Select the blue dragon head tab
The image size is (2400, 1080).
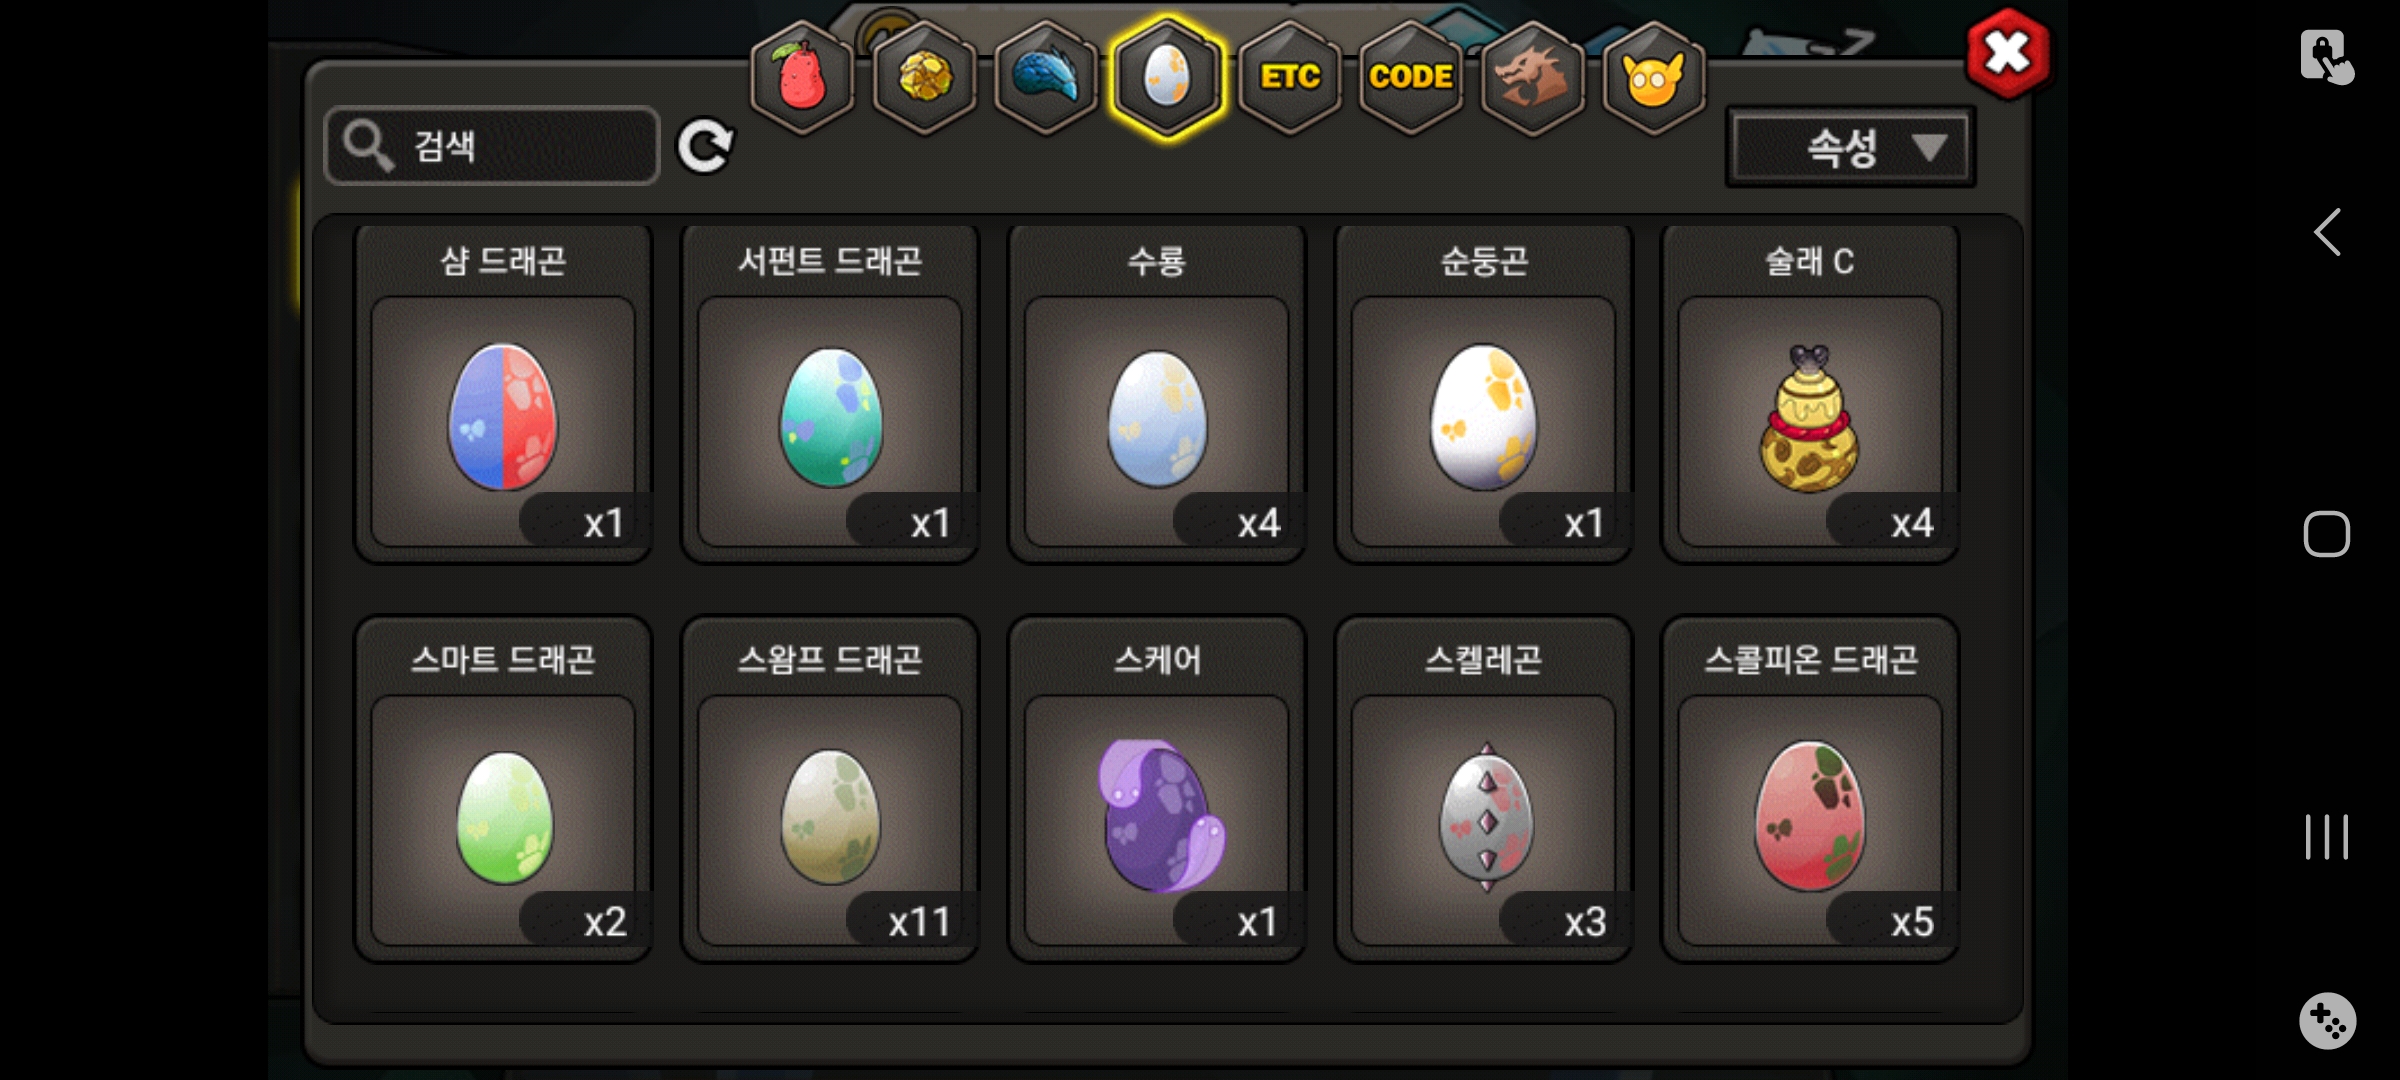pos(1046,77)
